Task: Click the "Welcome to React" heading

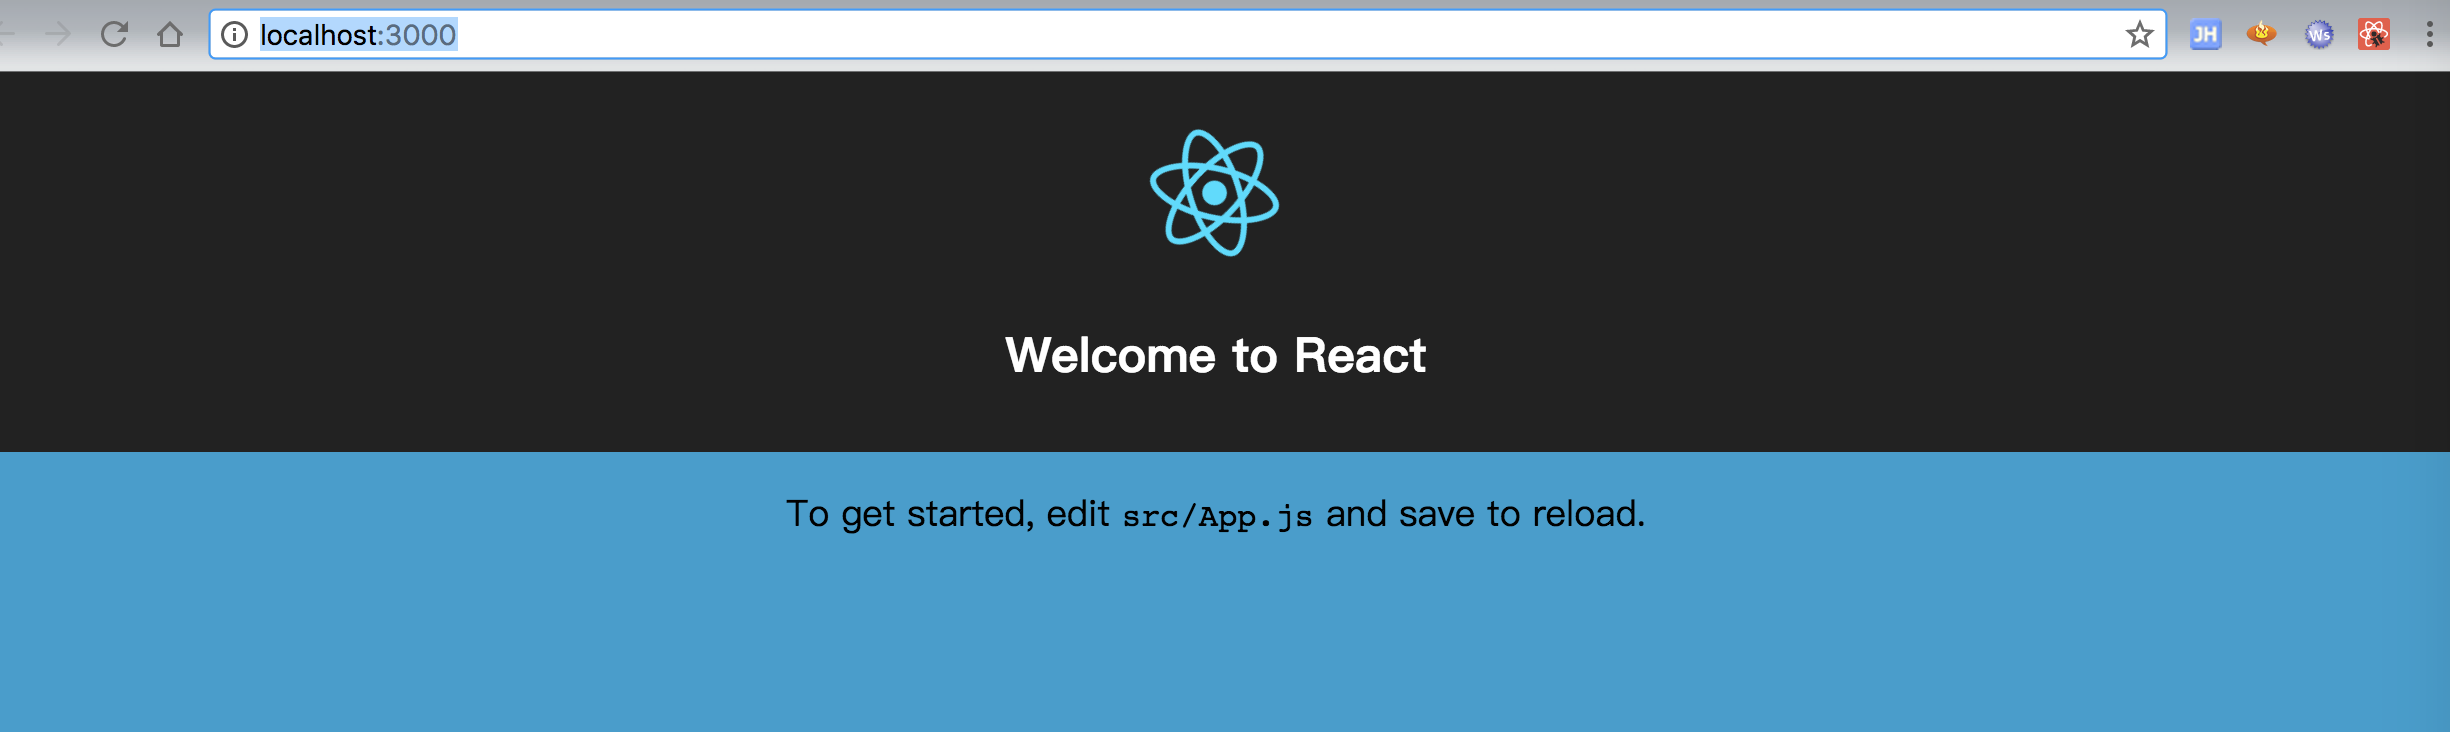Action: point(1215,355)
